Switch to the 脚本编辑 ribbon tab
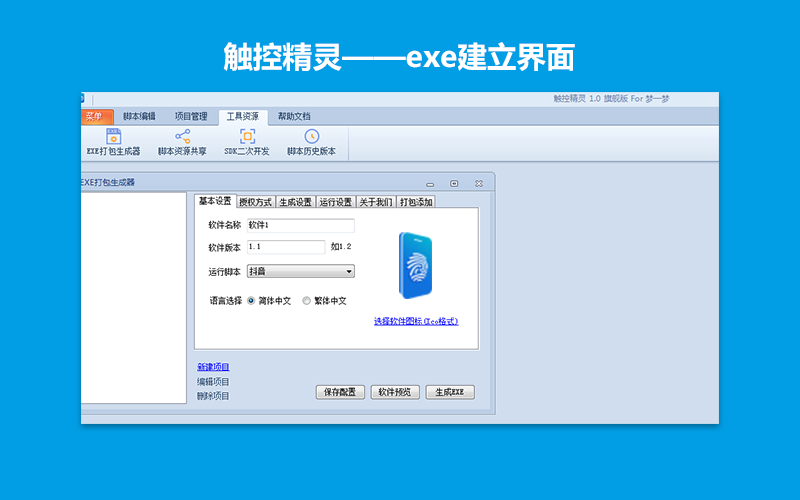 pyautogui.click(x=139, y=116)
